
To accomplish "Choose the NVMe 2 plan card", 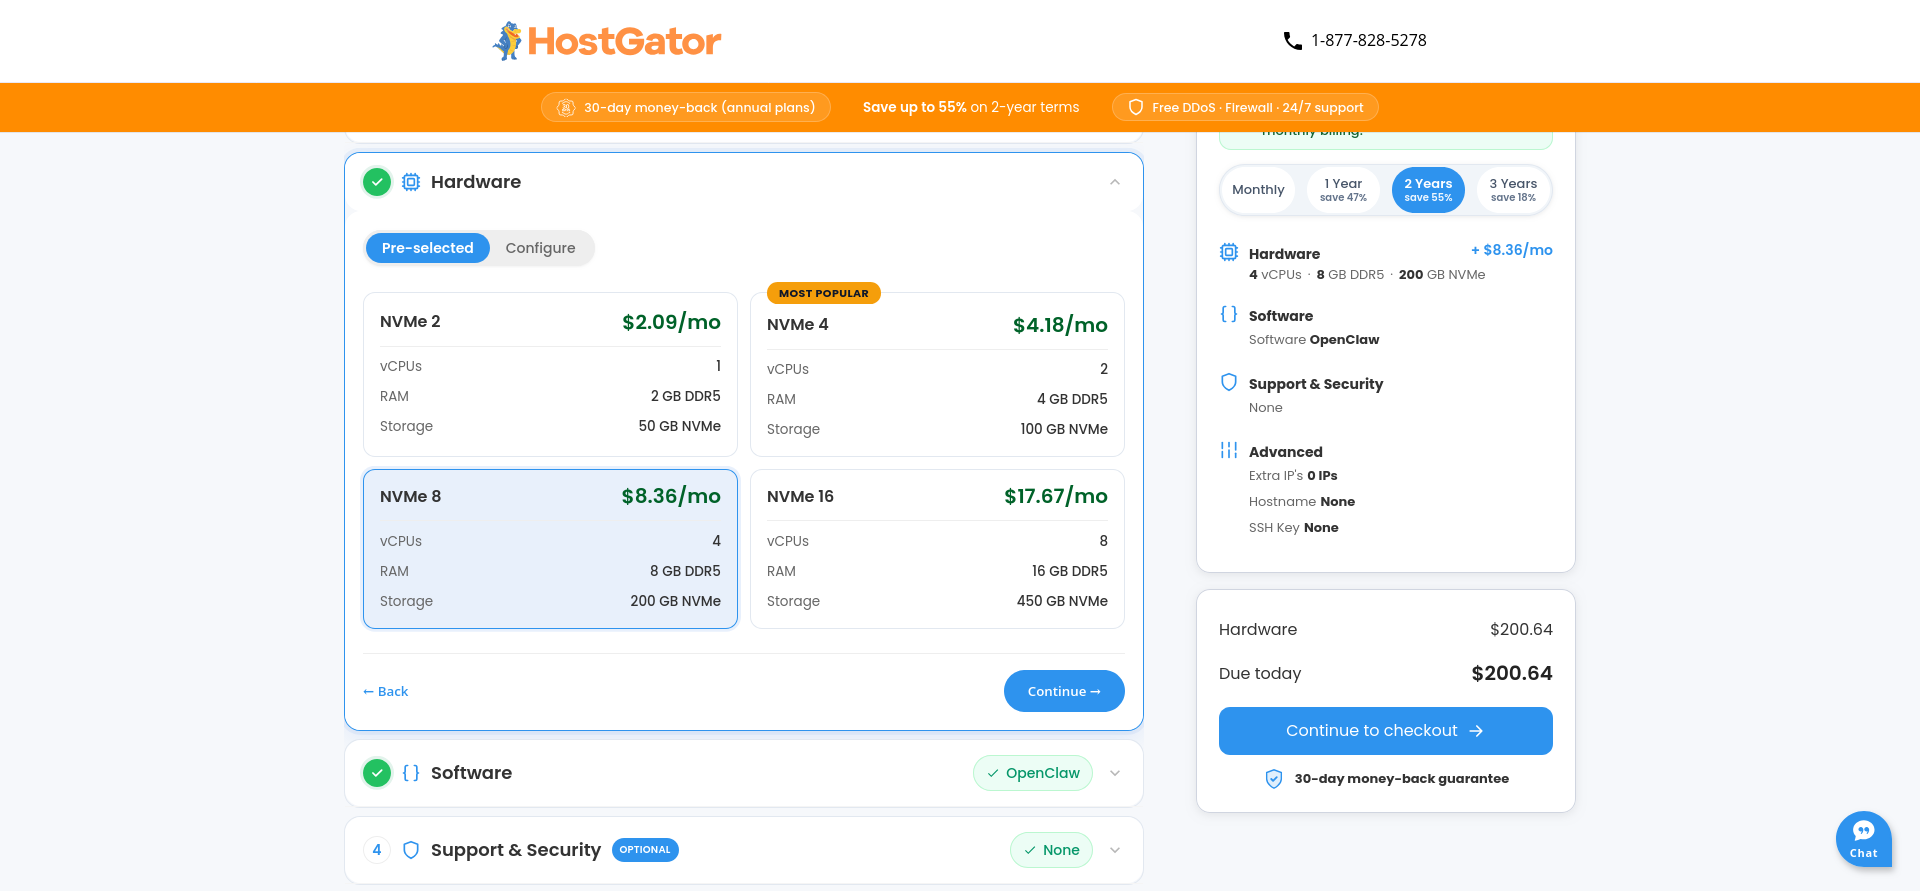I will pos(550,374).
